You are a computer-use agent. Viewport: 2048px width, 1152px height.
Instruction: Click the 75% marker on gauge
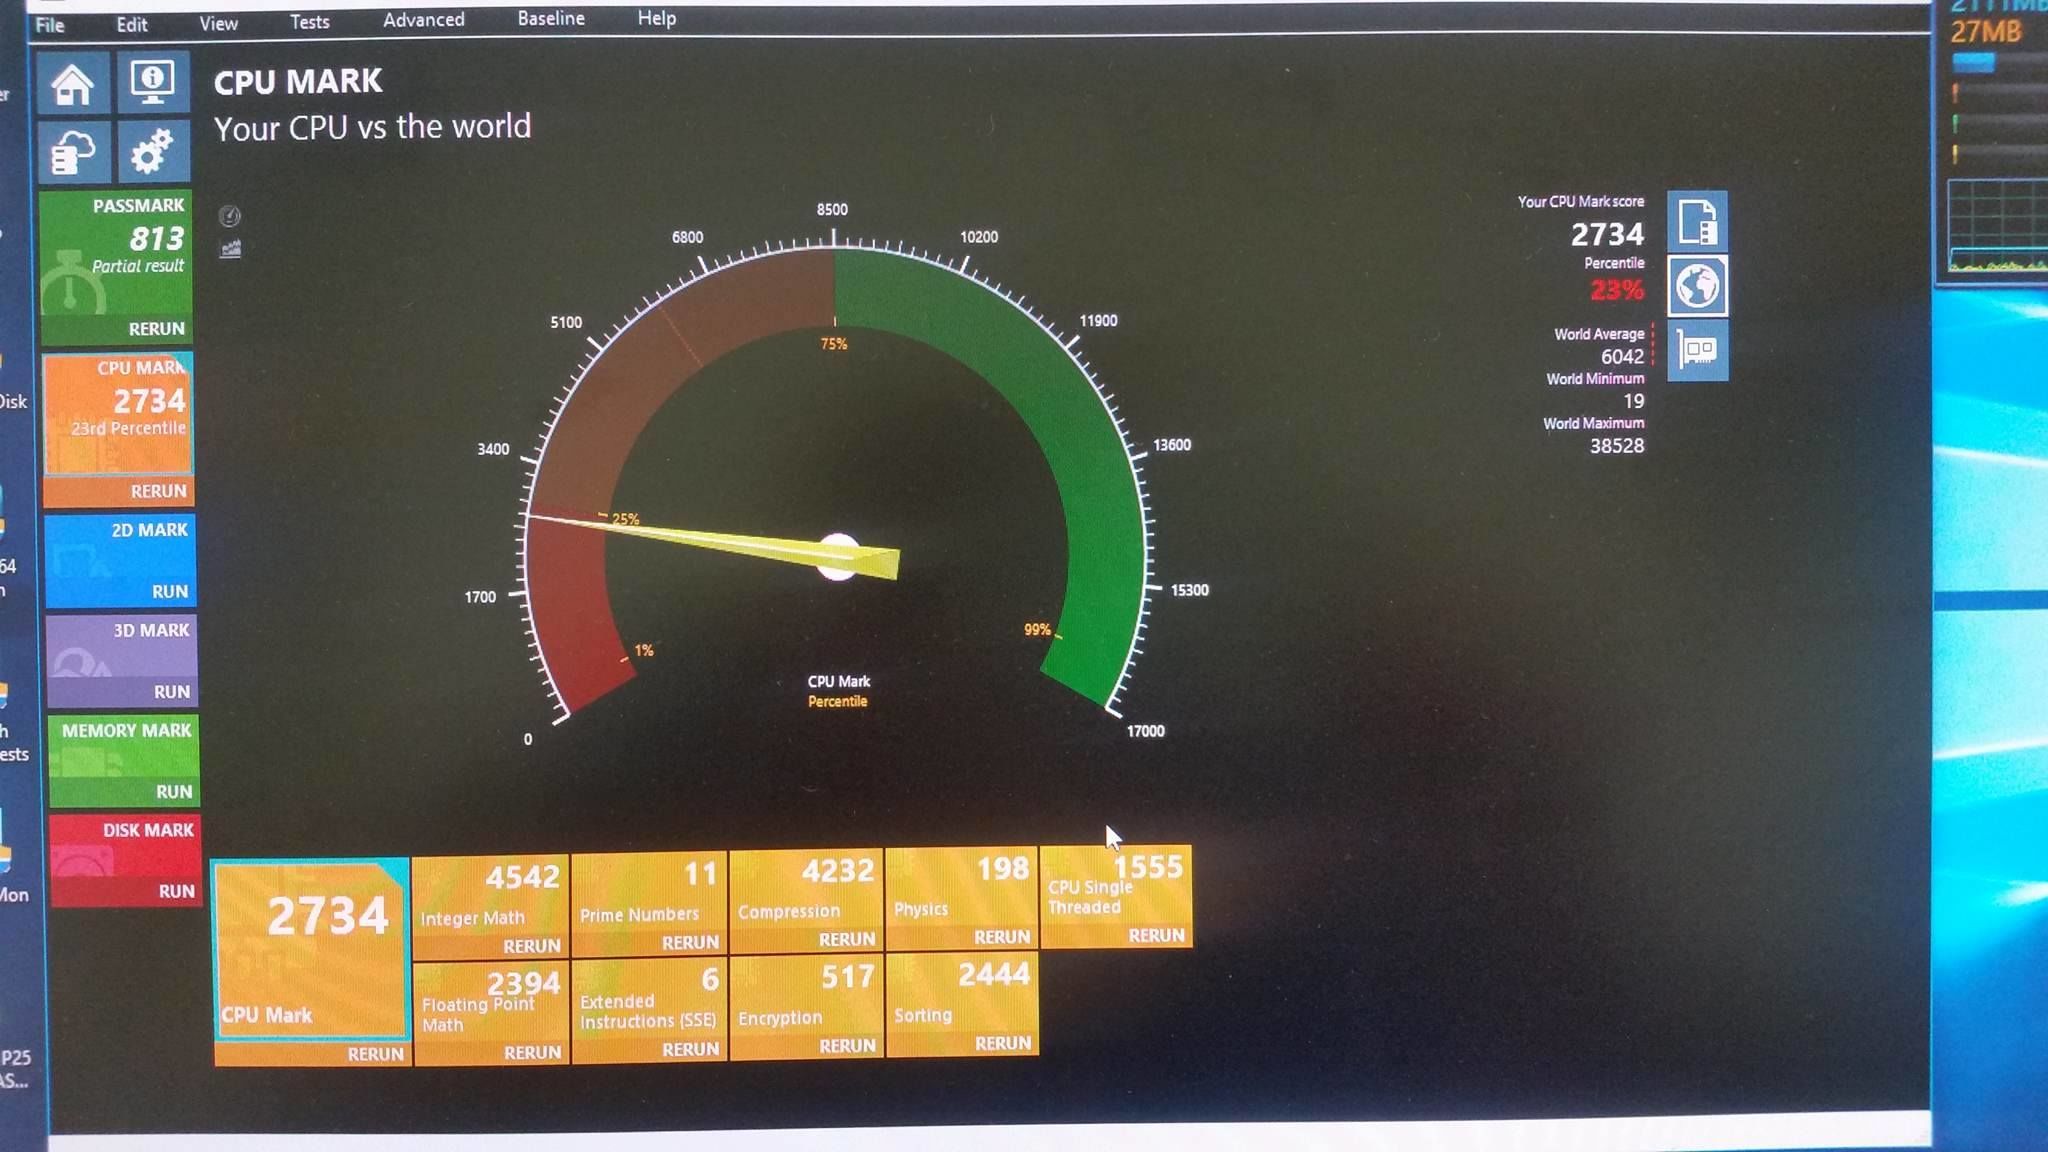[834, 344]
